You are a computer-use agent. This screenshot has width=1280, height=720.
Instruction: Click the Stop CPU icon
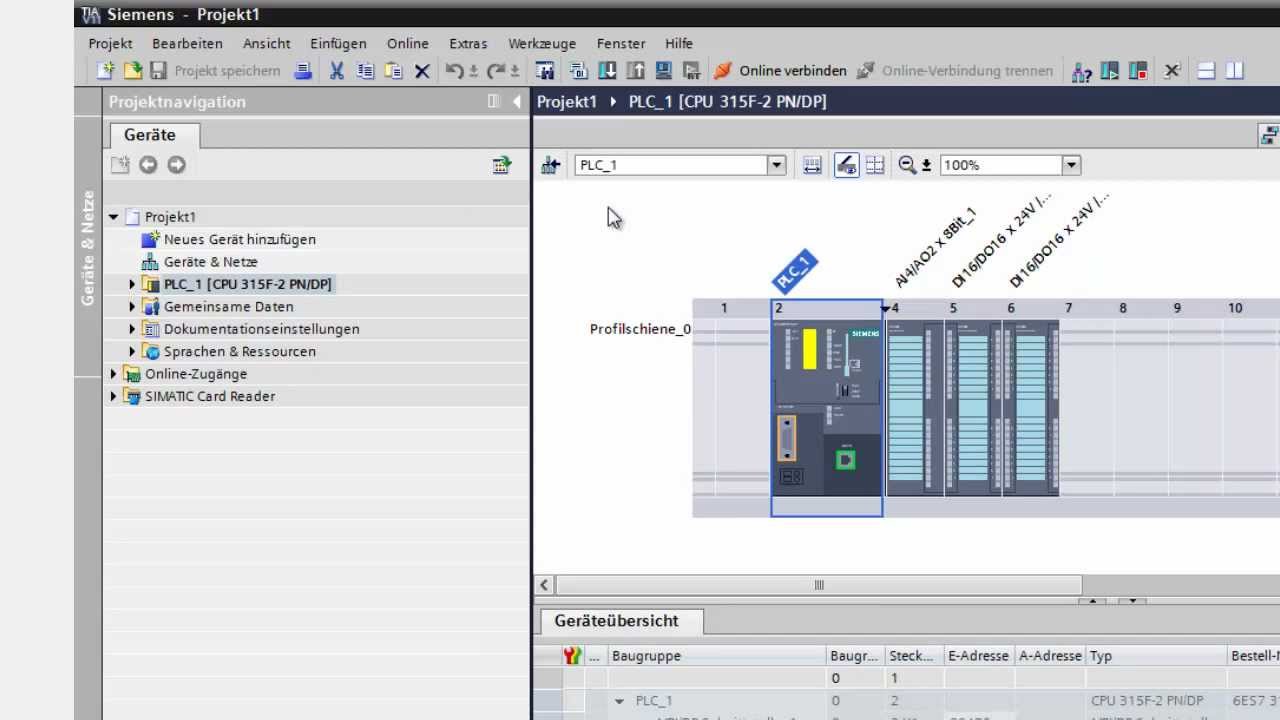(x=1138, y=71)
